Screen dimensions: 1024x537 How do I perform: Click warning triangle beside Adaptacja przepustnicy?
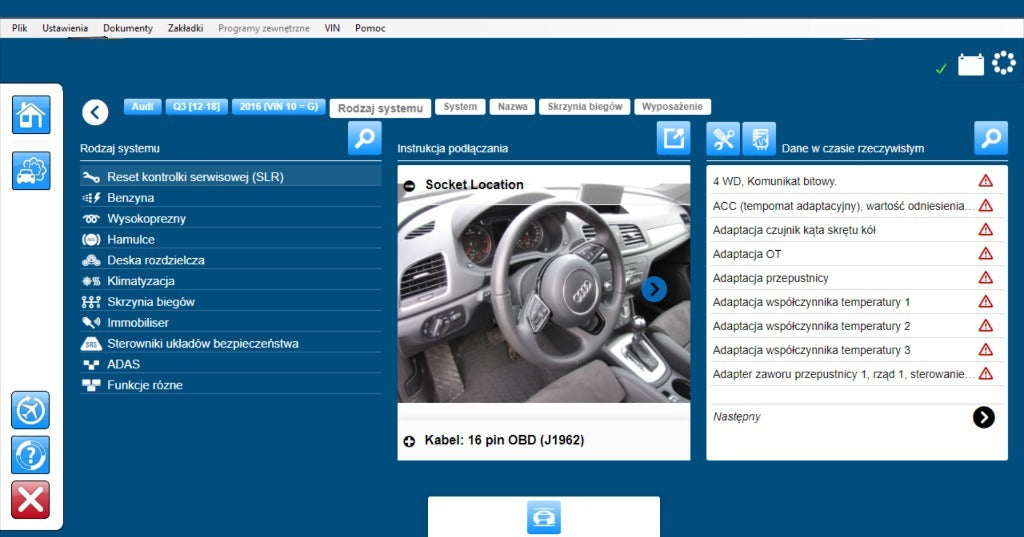[x=985, y=278]
